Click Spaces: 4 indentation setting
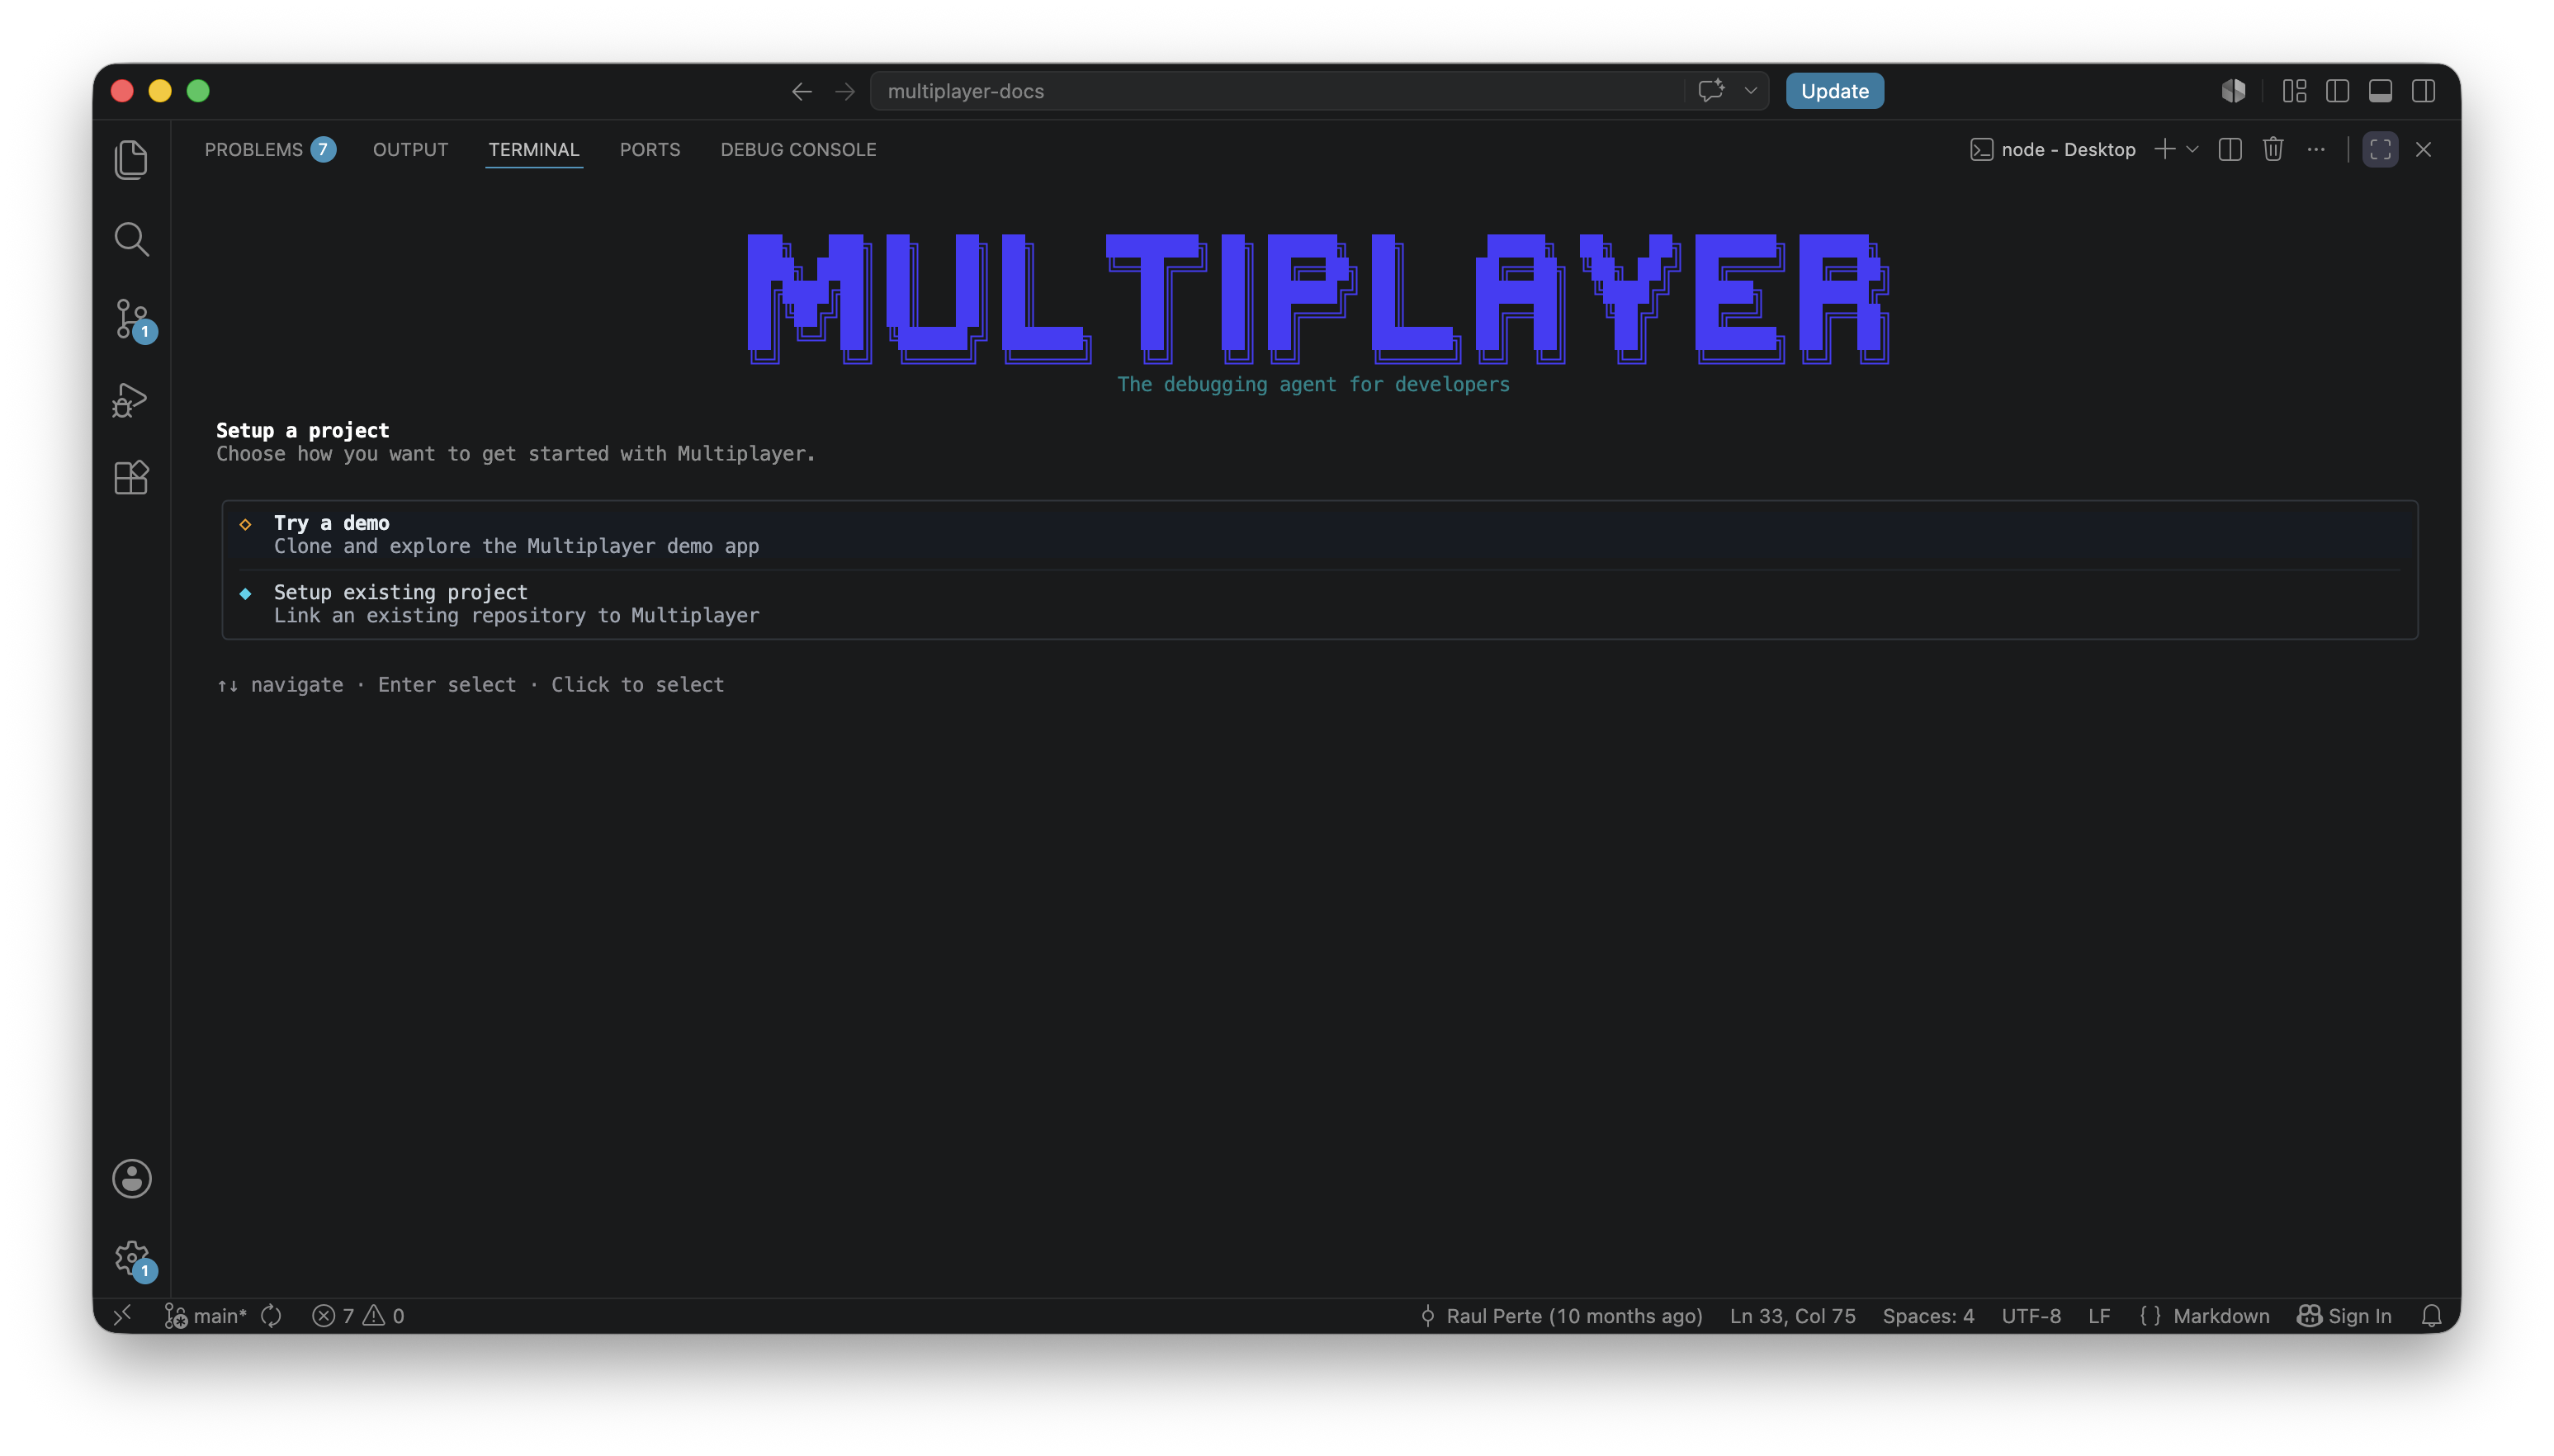This screenshot has width=2554, height=1456. tap(1928, 1315)
